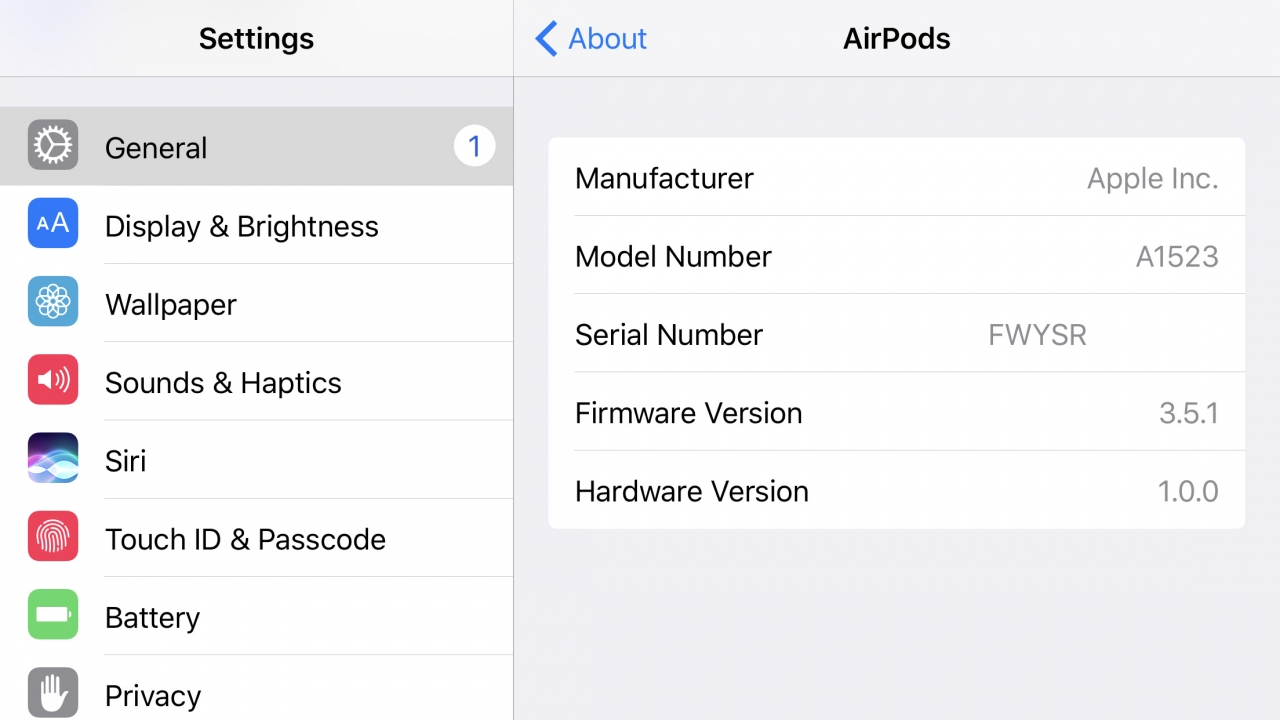
Task: Tap the General gear icon
Action: [x=53, y=146]
